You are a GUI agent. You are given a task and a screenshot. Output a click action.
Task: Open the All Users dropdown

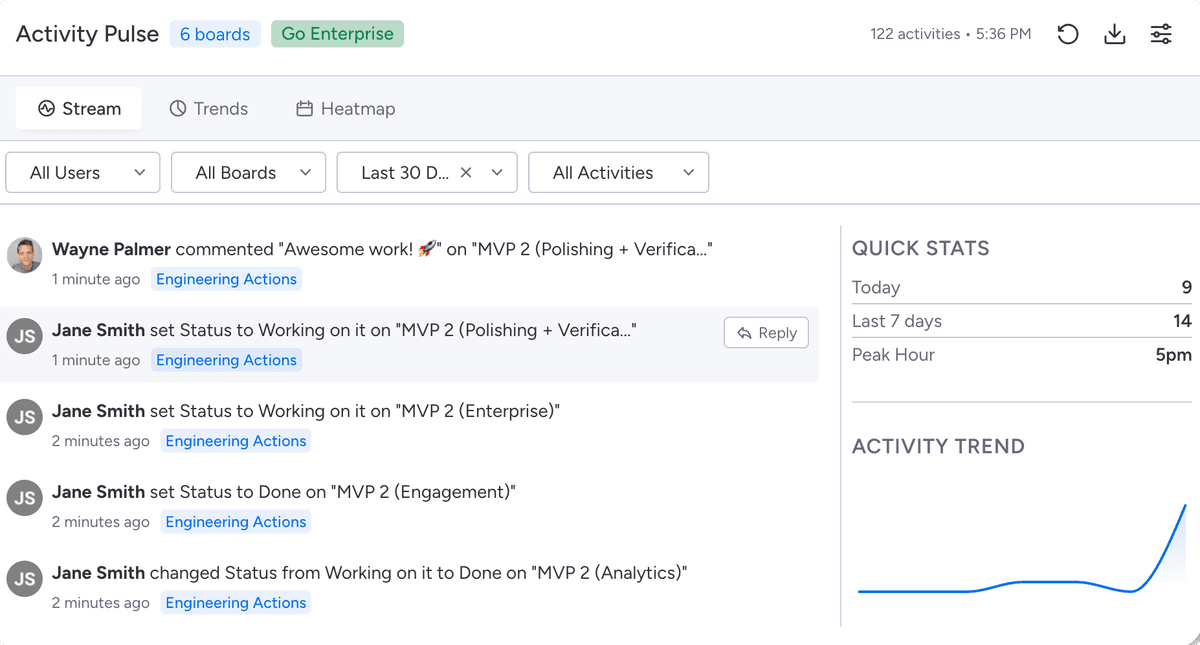tap(82, 172)
